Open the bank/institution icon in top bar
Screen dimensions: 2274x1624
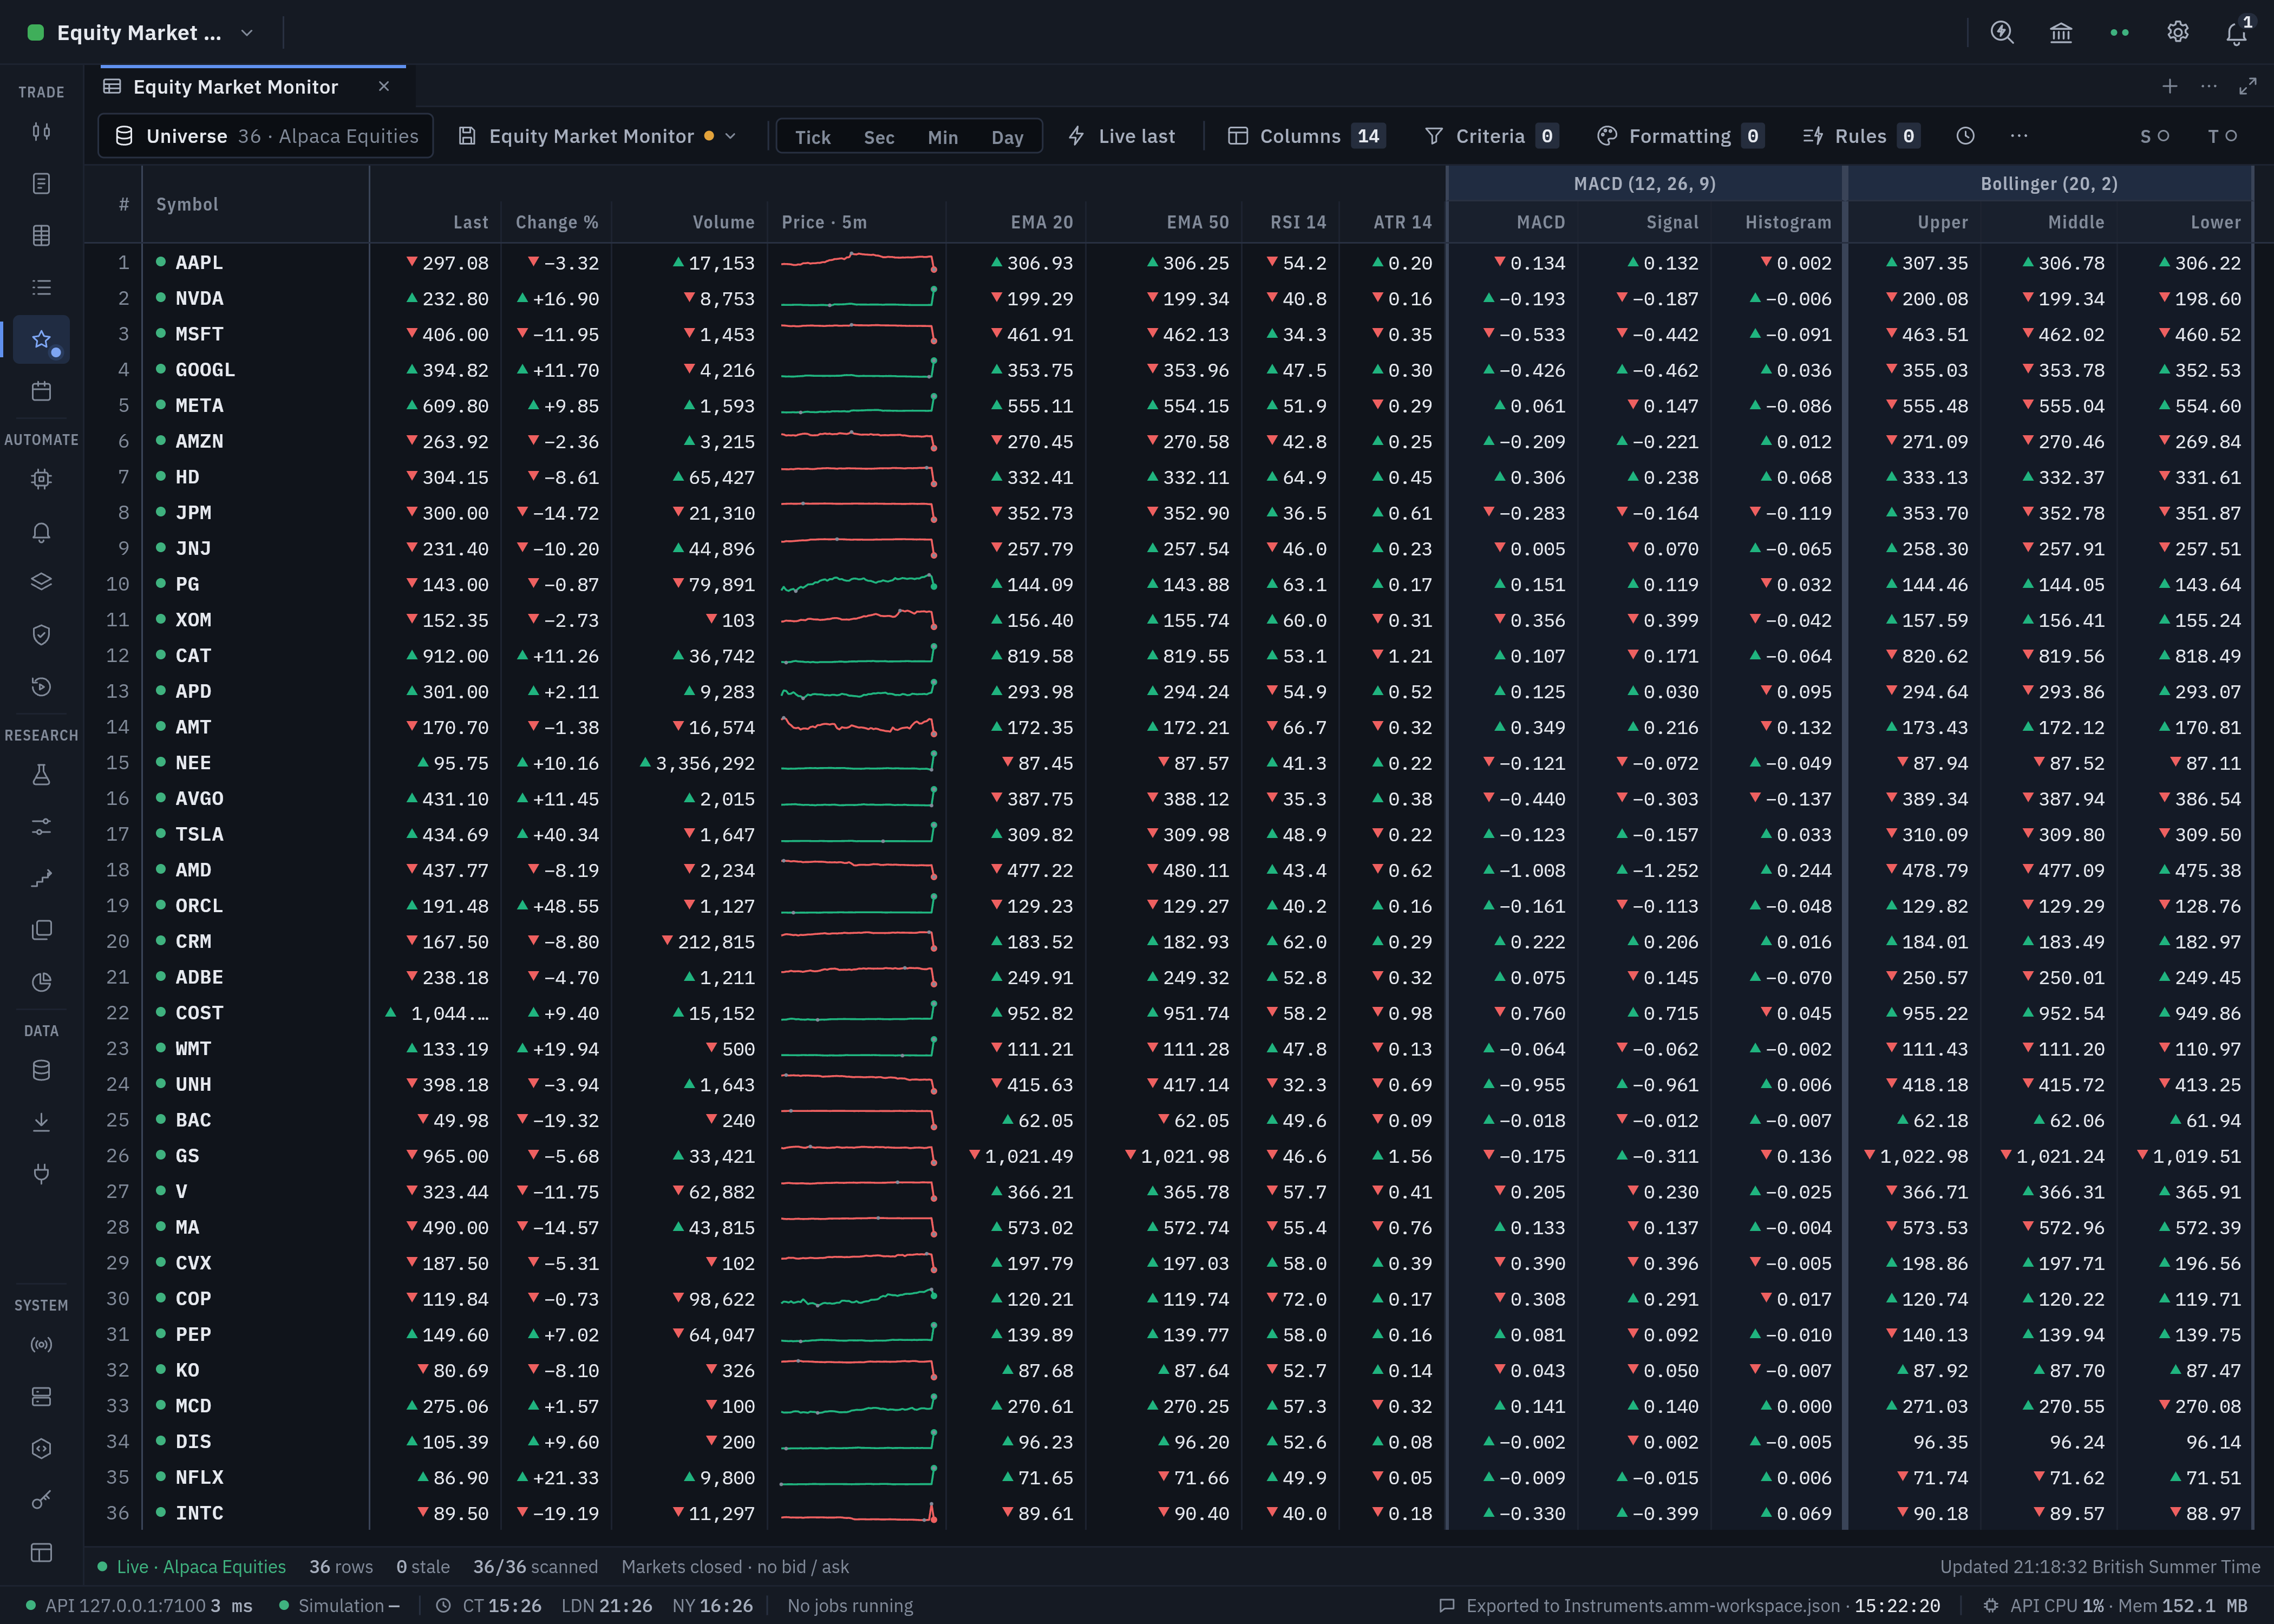[x=2061, y=32]
